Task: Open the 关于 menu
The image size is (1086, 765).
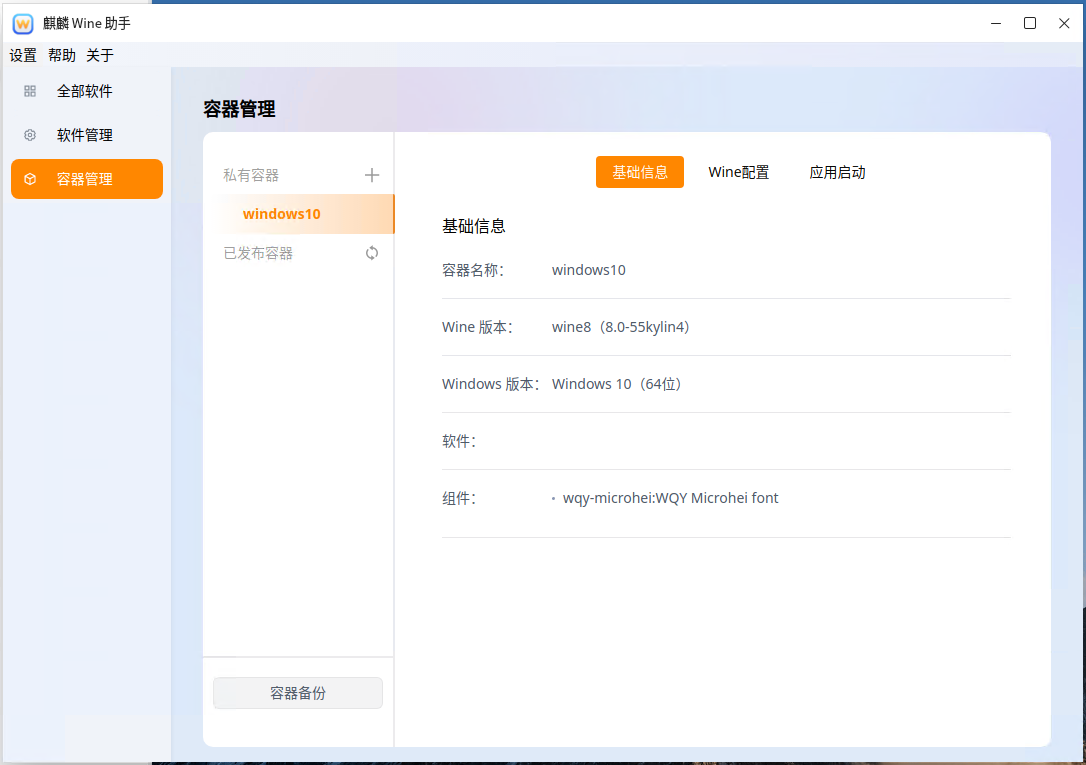Action: [100, 55]
